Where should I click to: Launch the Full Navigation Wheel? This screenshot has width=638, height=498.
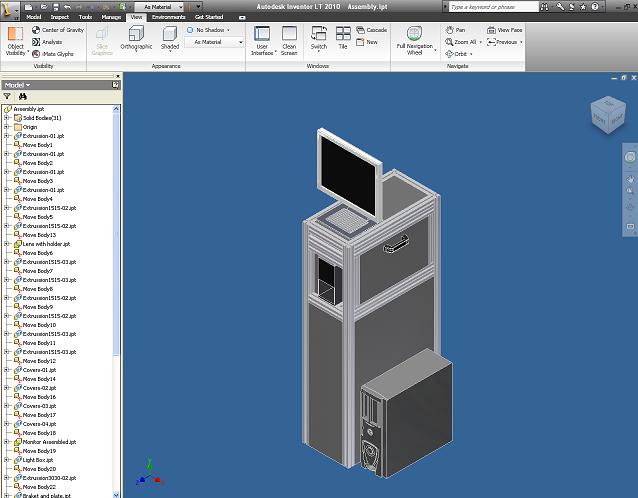coord(414,40)
